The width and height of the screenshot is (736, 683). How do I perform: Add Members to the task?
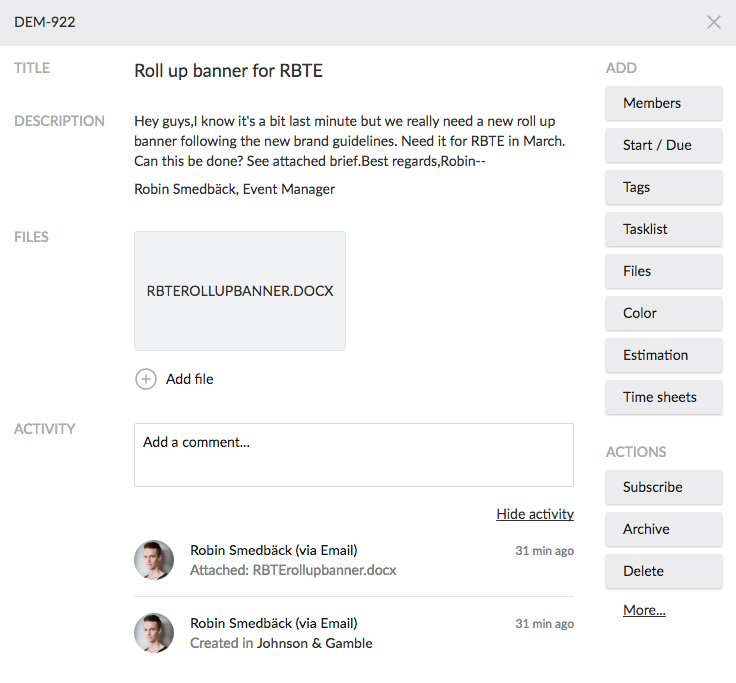(663, 103)
